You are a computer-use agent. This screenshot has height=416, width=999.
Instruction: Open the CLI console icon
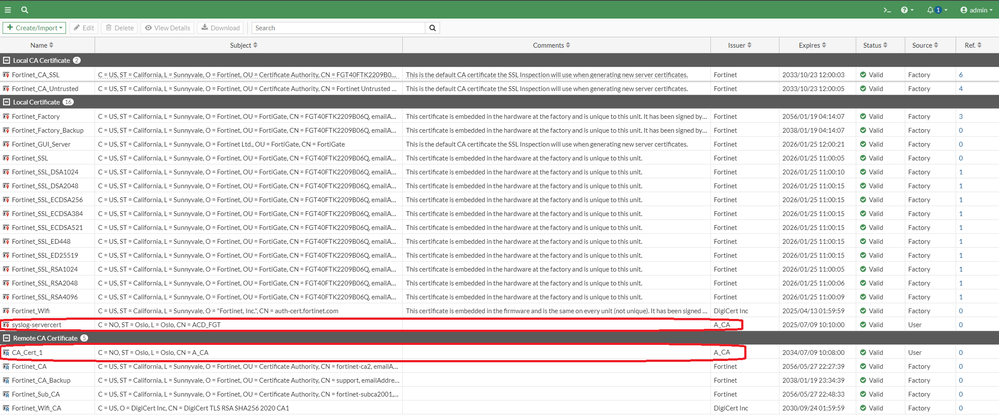[x=886, y=10]
